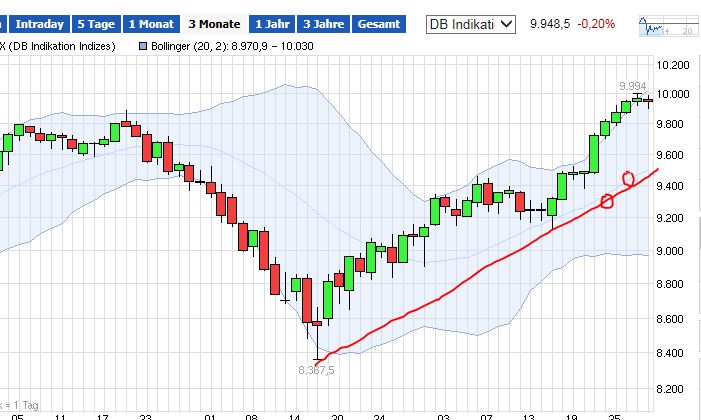The height and width of the screenshot is (420, 701).
Task: Select the 1 Monat tab
Action: [151, 24]
